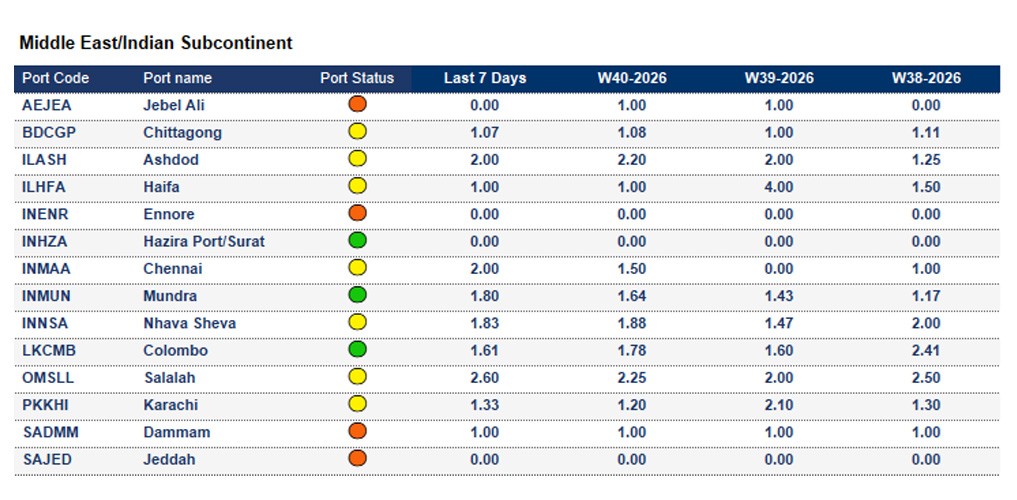Image resolution: width=1017 pixels, height=500 pixels.
Task: Click the Salalah port name
Action: coord(169,378)
